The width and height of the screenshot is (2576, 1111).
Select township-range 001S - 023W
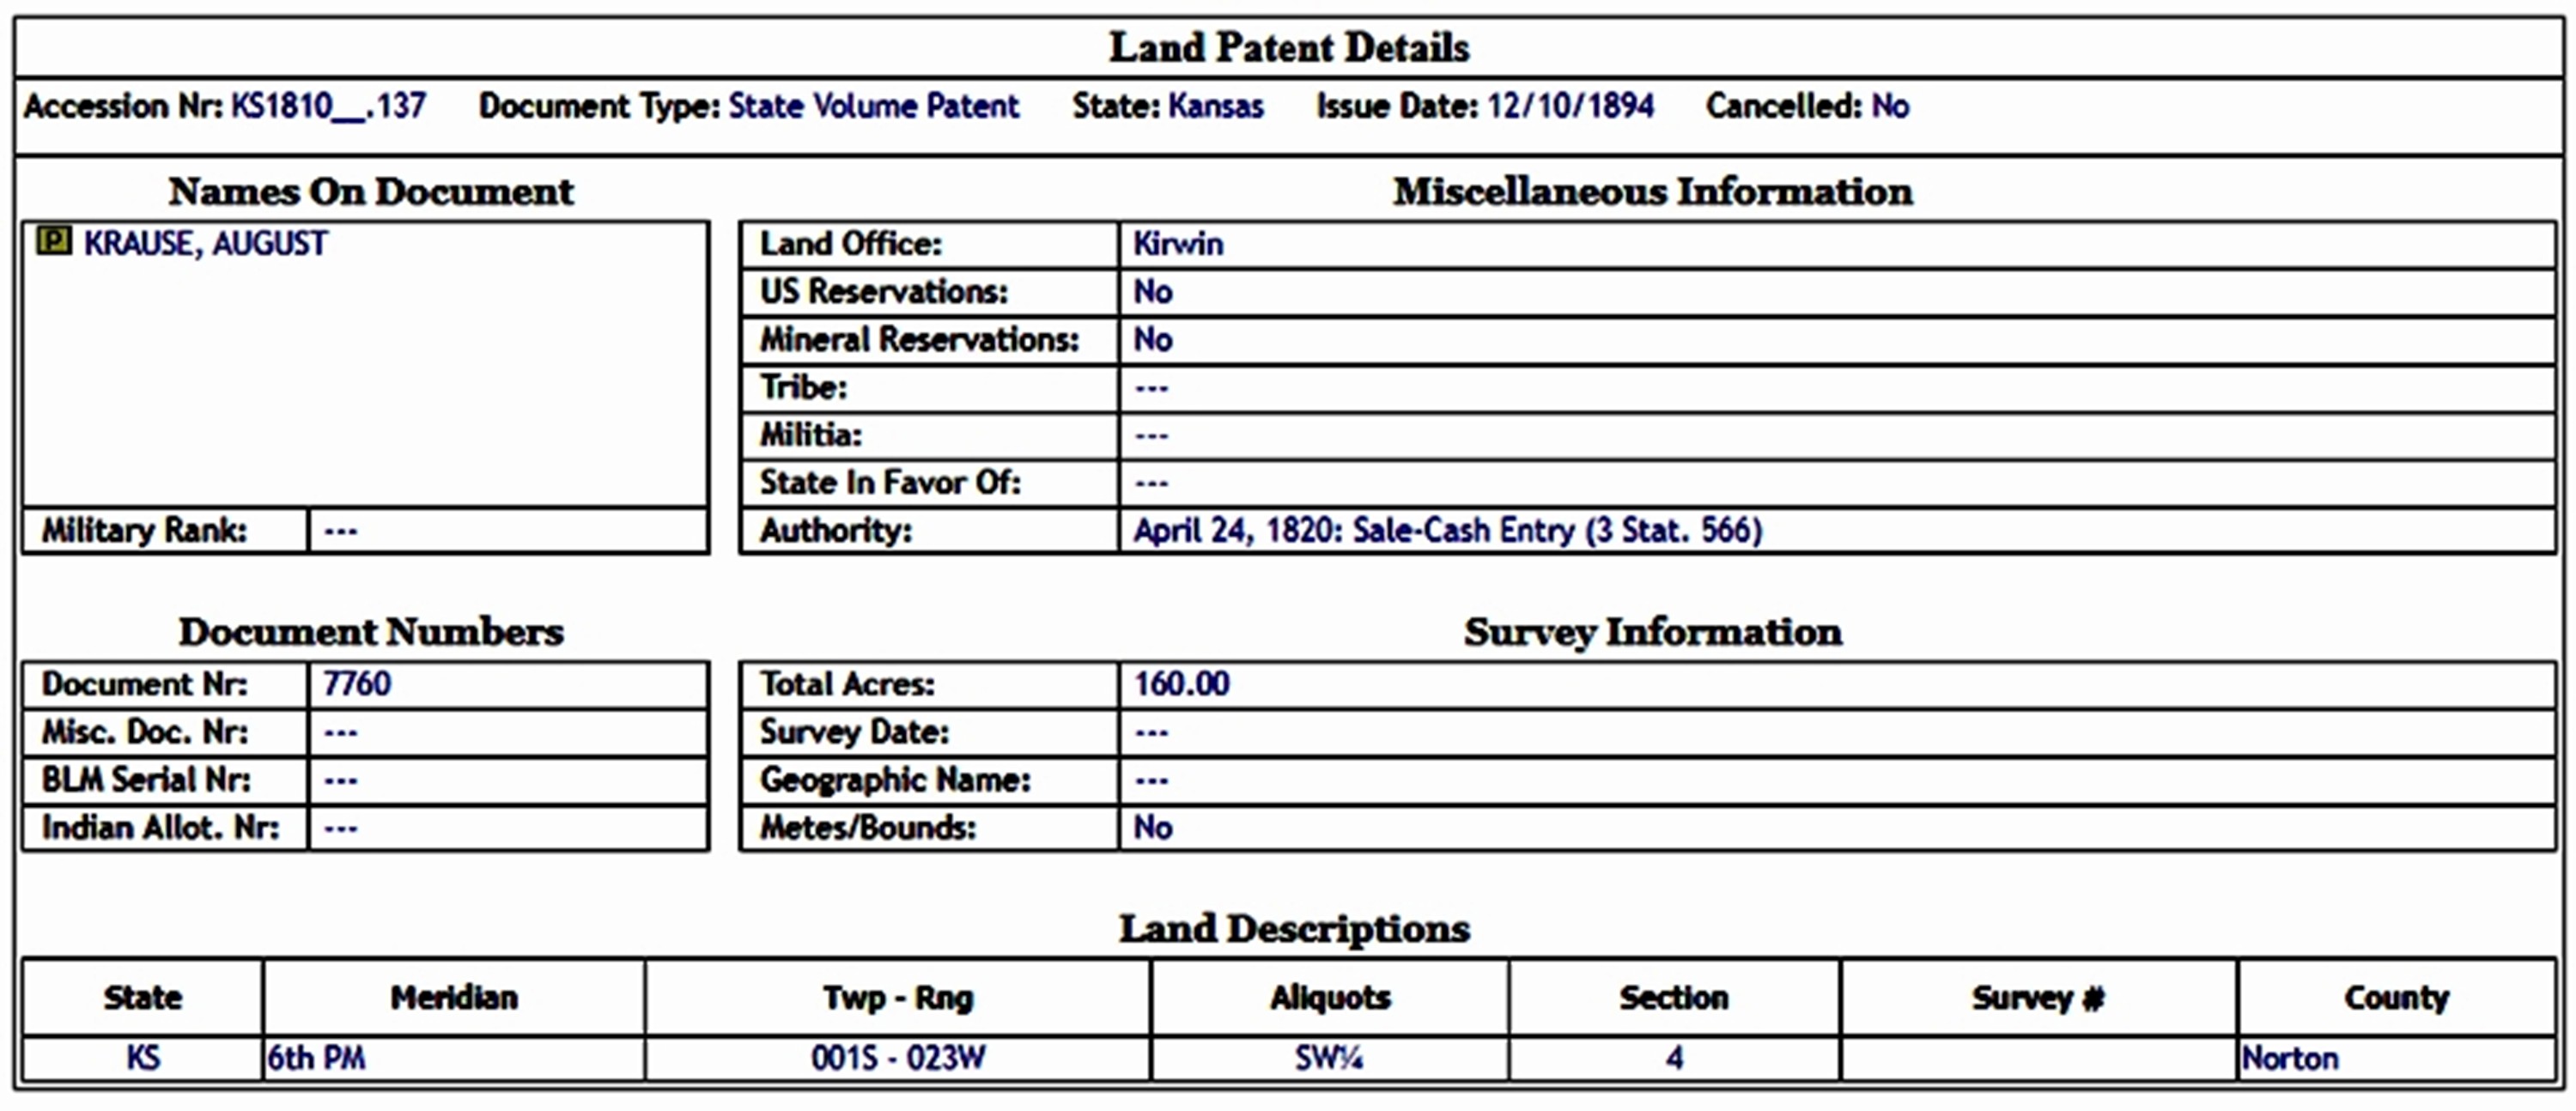pos(897,1058)
